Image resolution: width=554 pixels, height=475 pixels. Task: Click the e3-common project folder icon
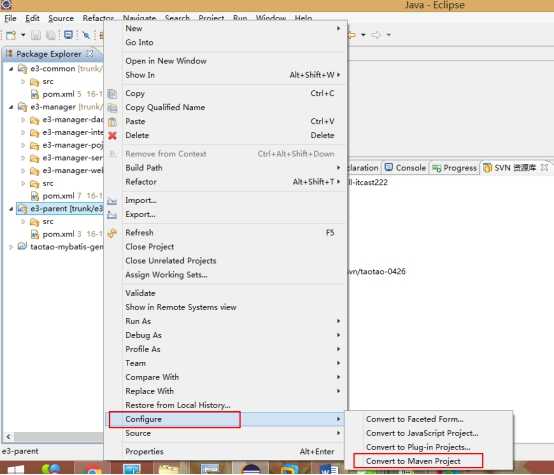22,69
